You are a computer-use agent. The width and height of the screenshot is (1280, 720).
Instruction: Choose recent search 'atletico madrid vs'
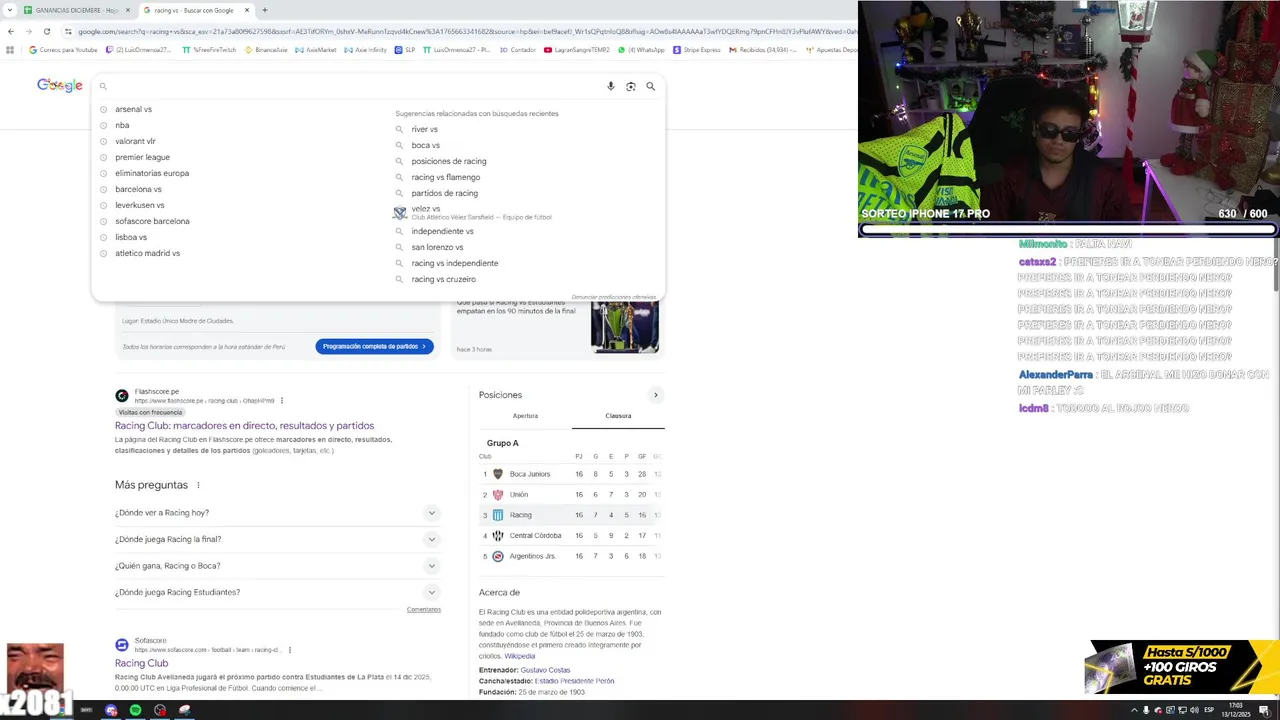(x=147, y=253)
